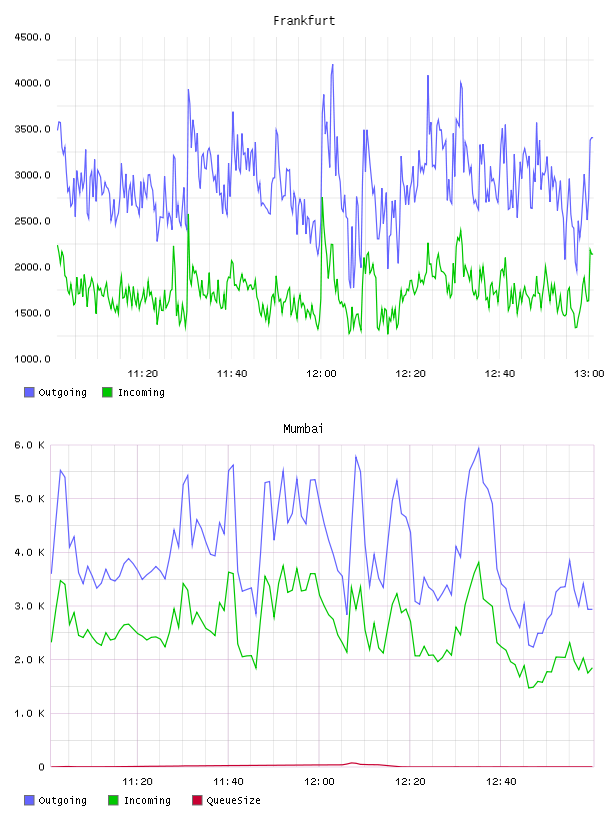Click the 1000.0 y-axis label in Frankfurt
The image size is (608, 816).
click(32, 359)
